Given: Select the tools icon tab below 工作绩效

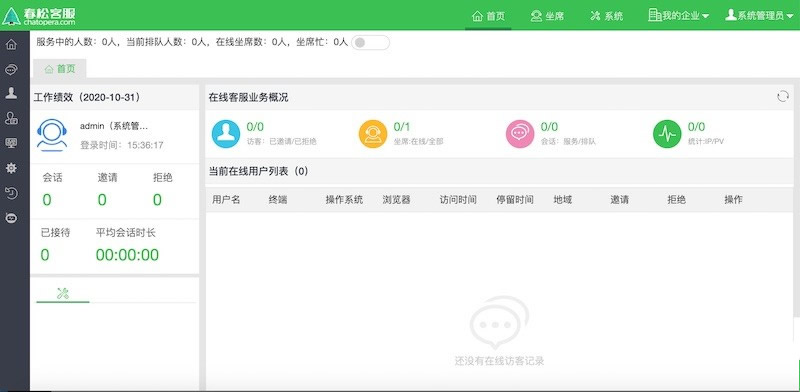Looking at the screenshot, I should tap(63, 293).
